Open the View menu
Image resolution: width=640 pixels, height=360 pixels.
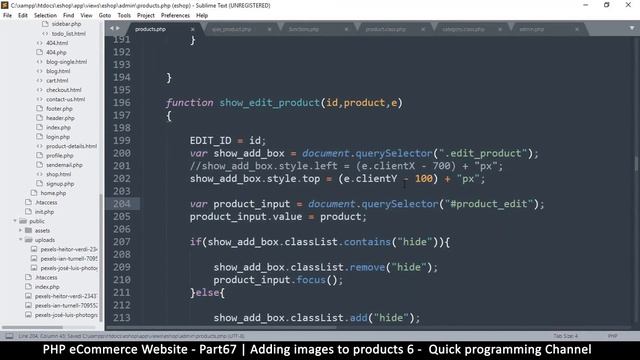(87, 16)
